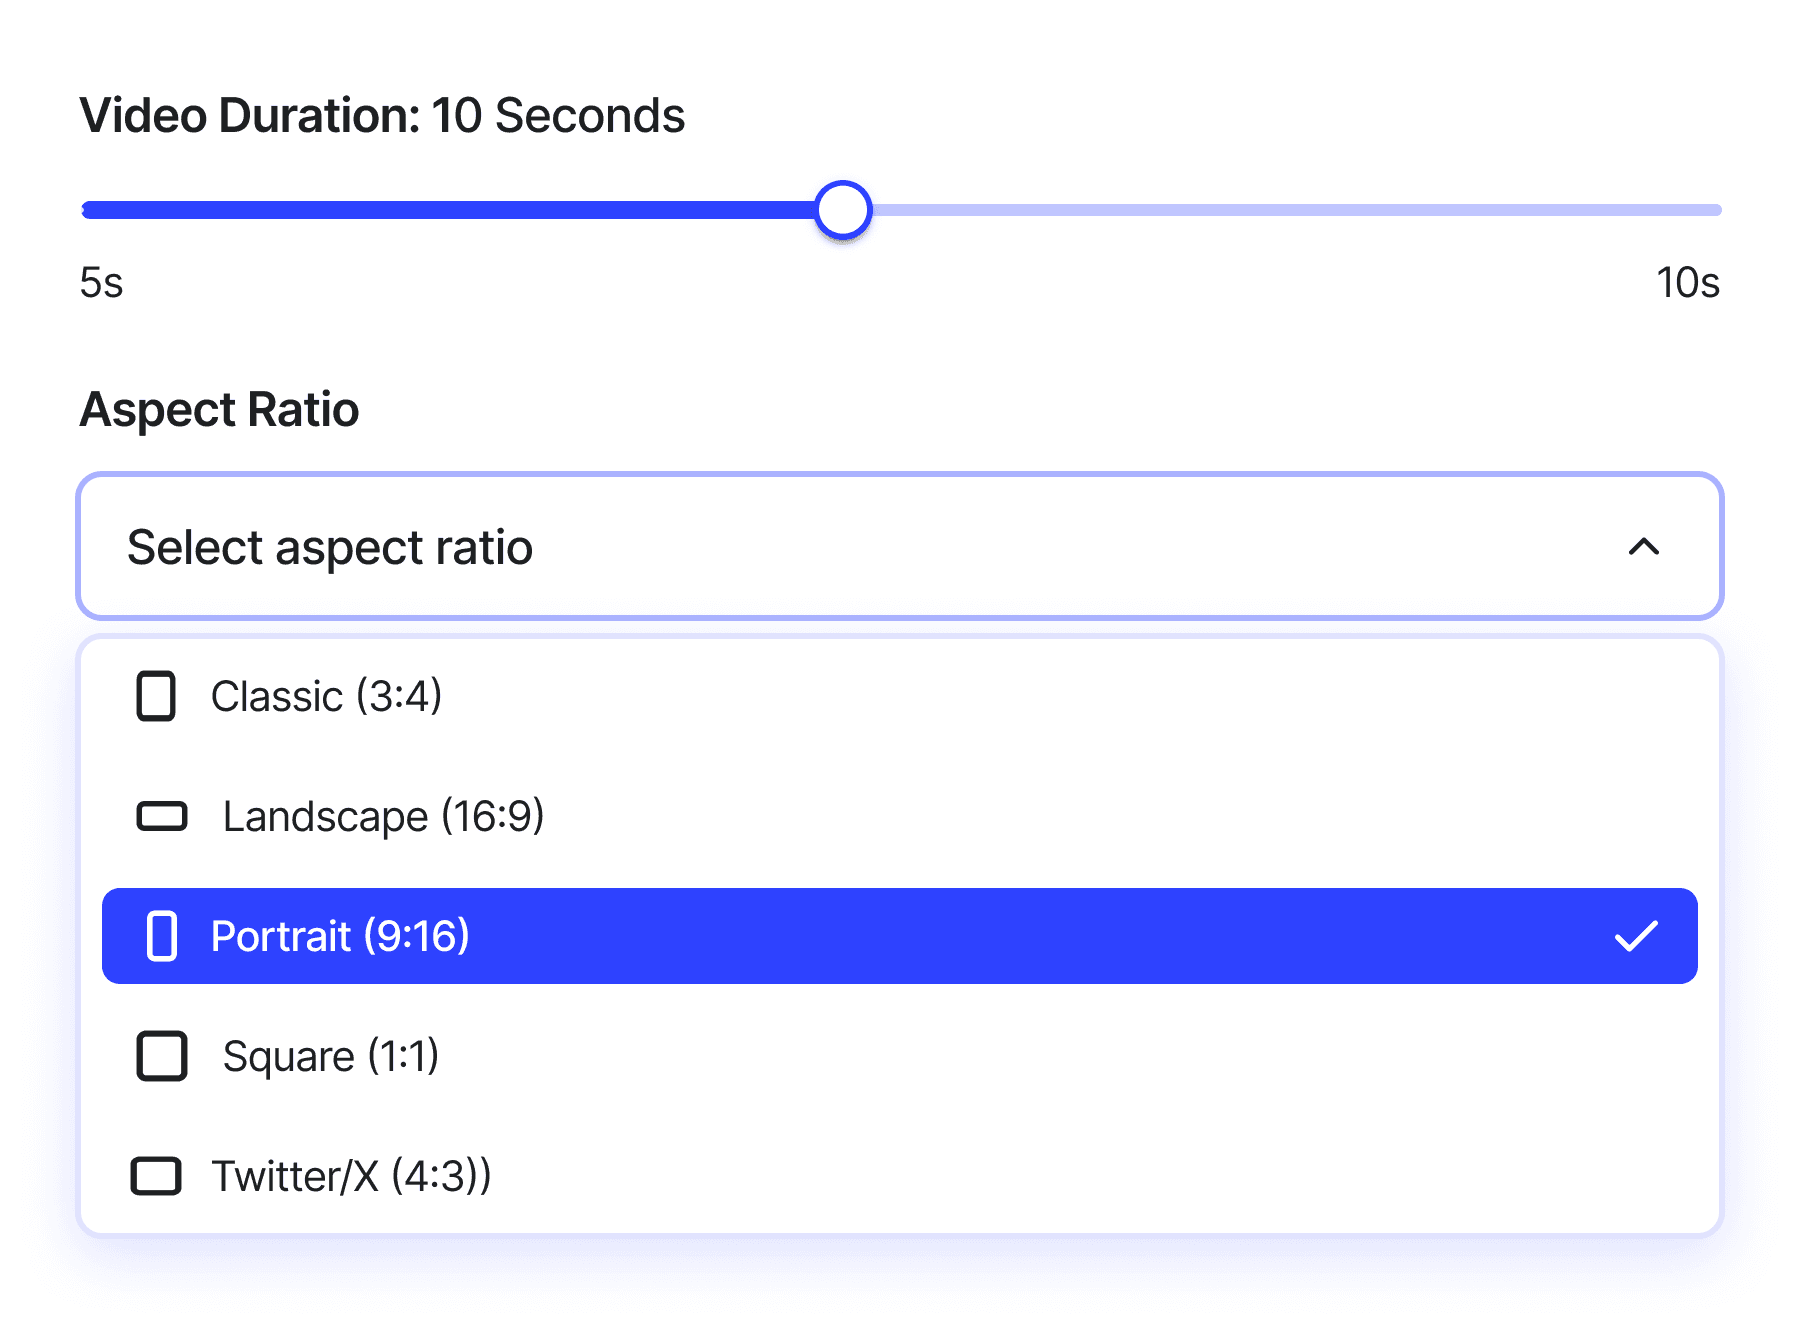The width and height of the screenshot is (1800, 1320).
Task: Pick the highlighted Portrait (9:16) option
Action: [x=340, y=936]
